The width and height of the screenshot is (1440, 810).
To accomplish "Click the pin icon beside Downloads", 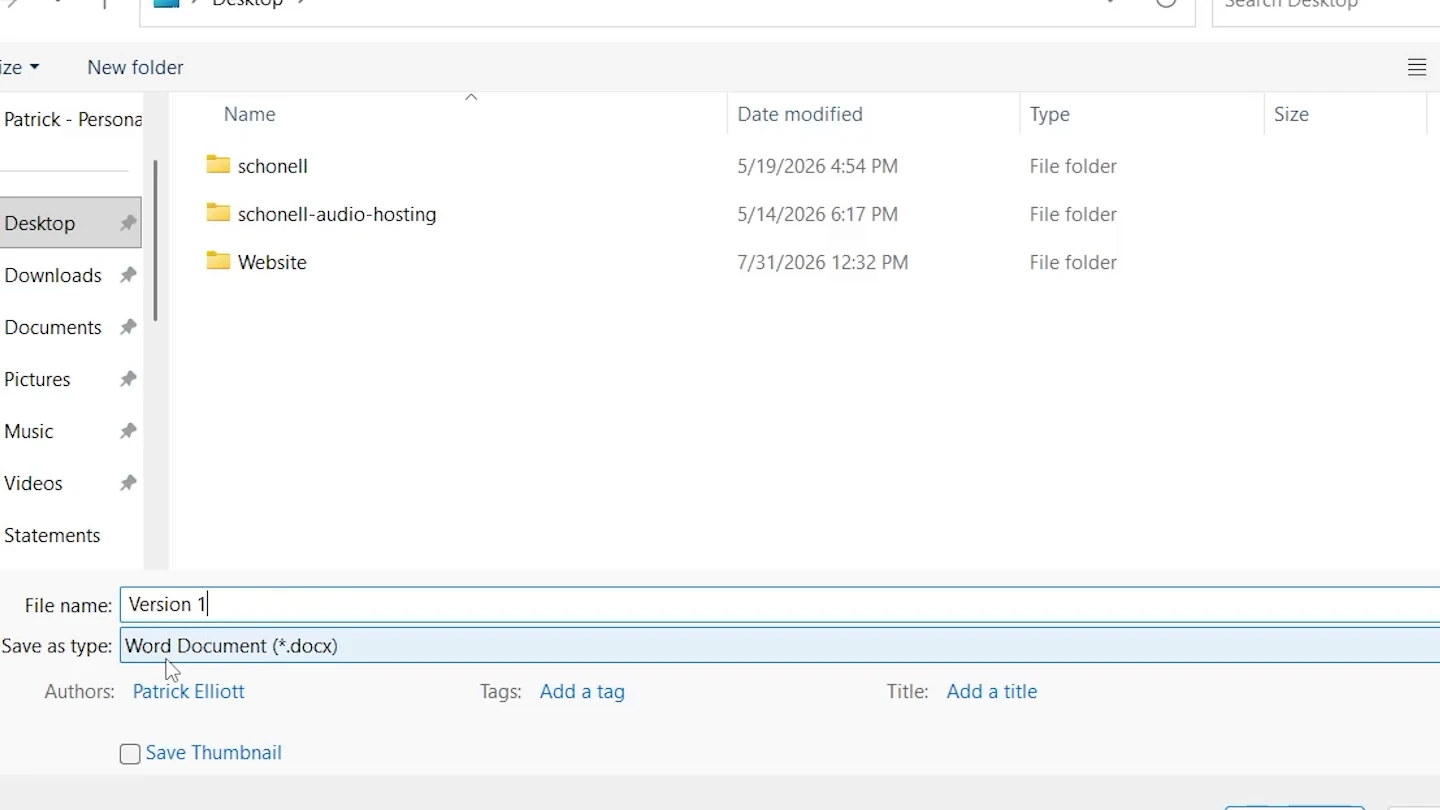I will tap(128, 275).
